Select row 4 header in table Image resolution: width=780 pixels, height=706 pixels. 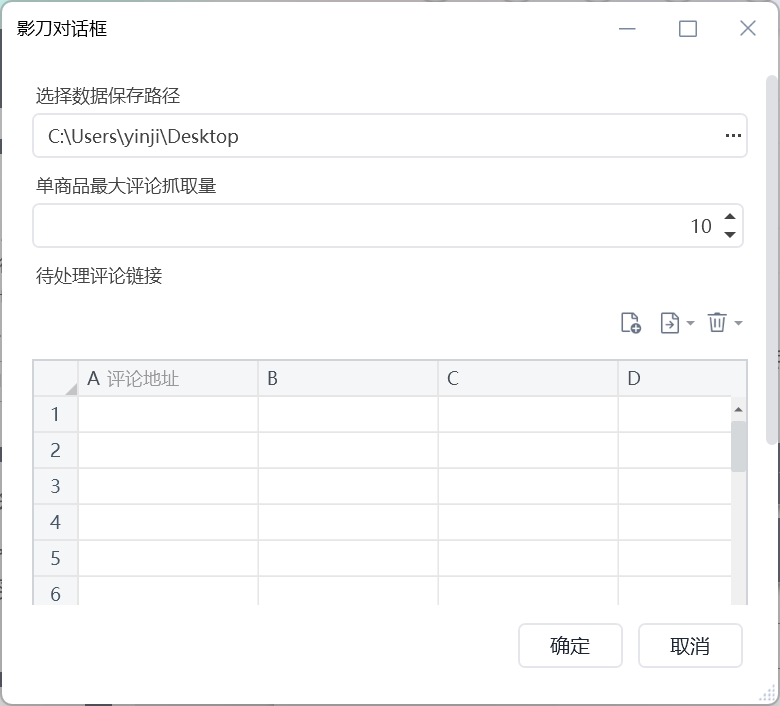coord(55,522)
